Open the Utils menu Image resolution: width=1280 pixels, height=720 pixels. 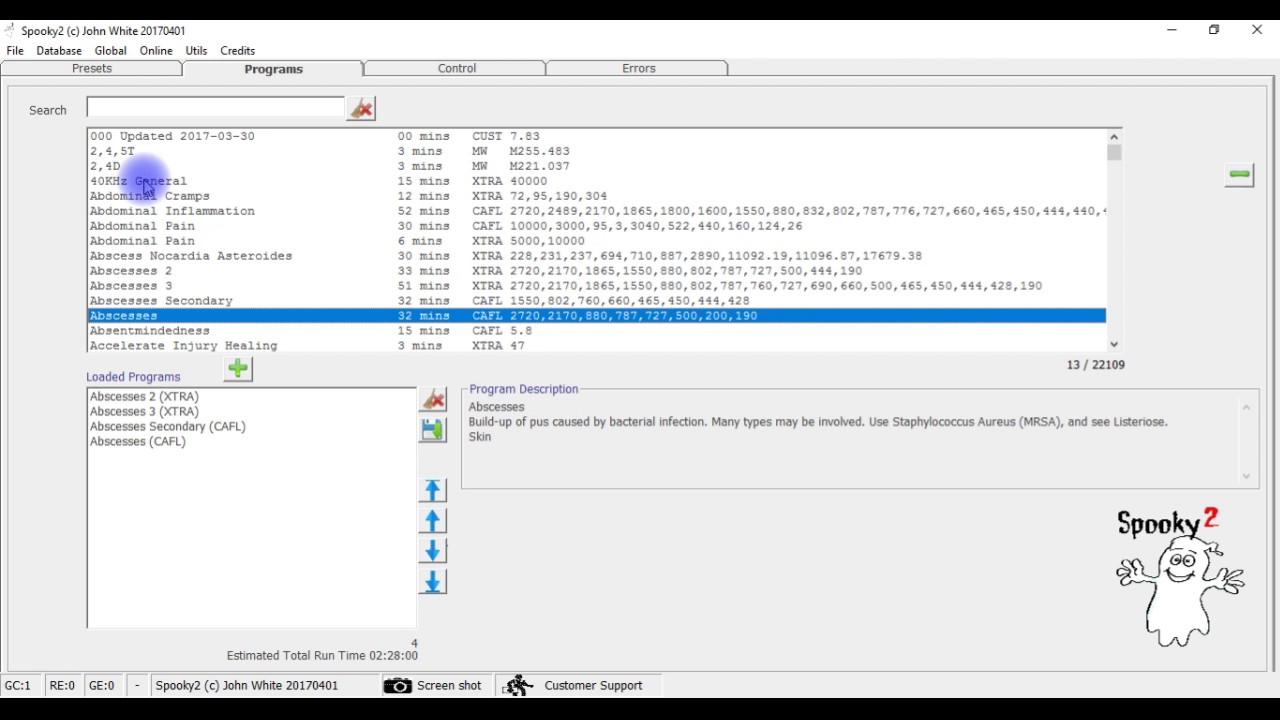tap(196, 50)
